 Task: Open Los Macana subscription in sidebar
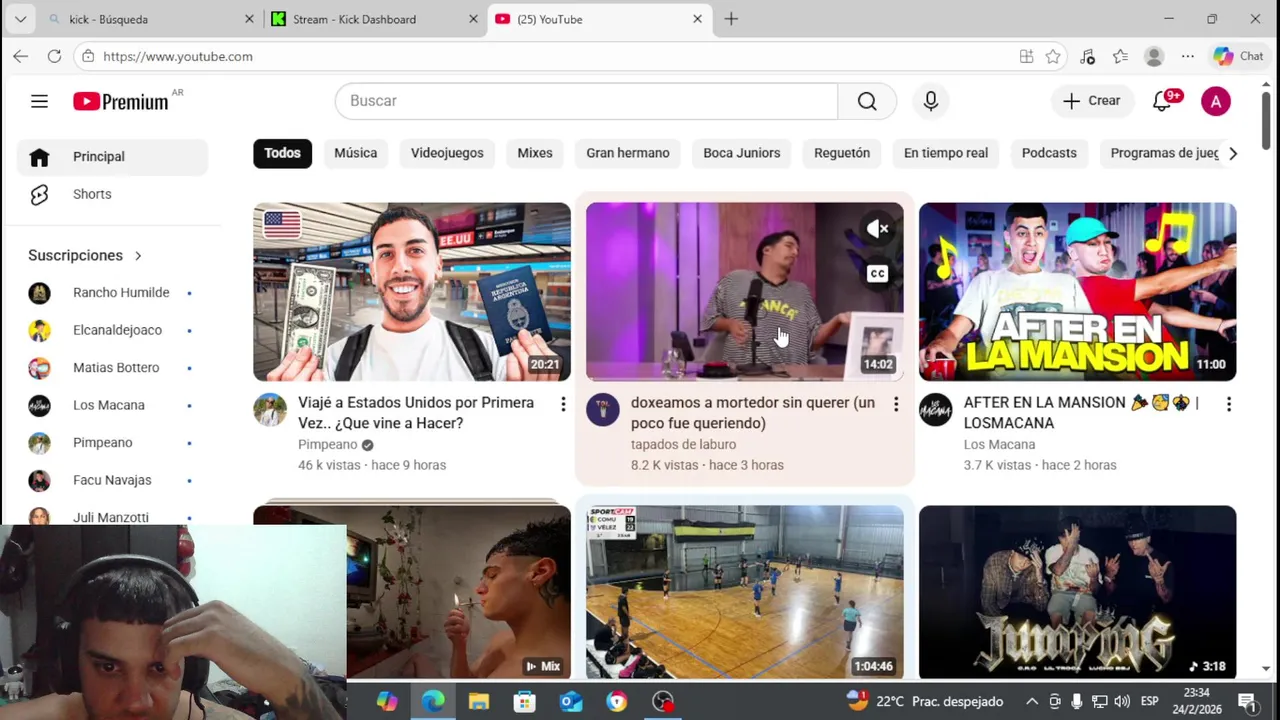click(112, 405)
